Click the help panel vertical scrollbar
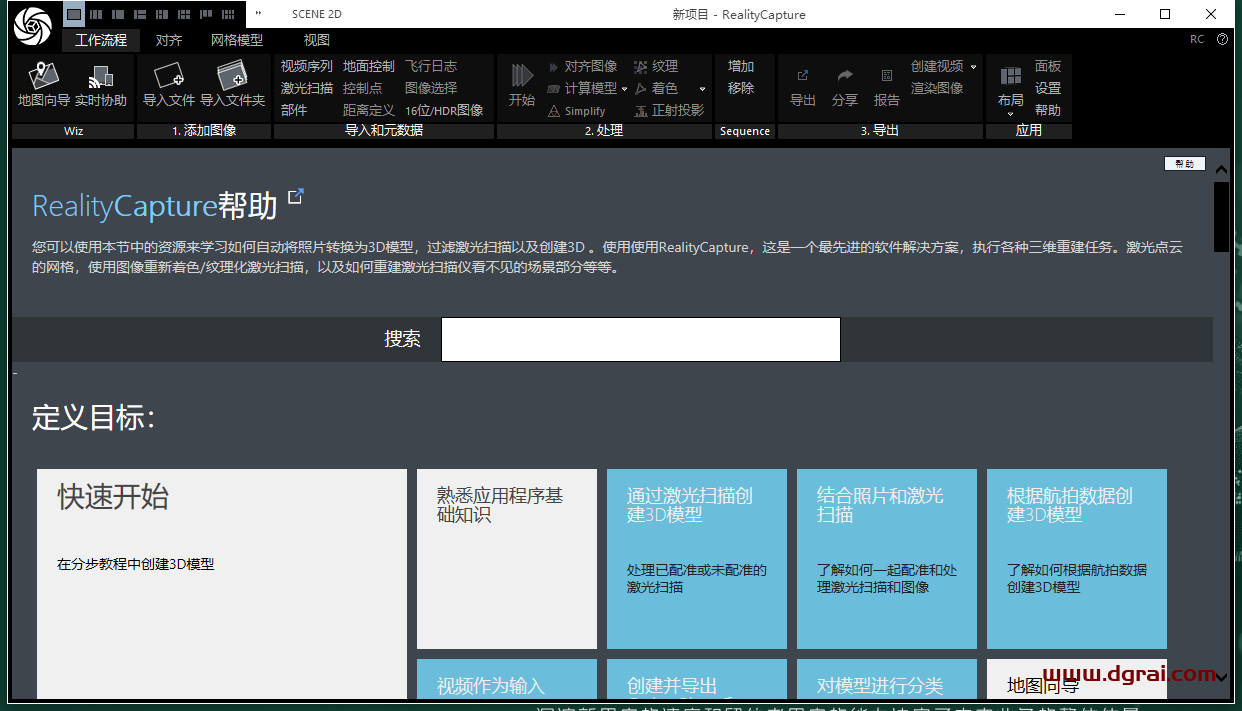This screenshot has width=1242, height=711. coord(1221,217)
